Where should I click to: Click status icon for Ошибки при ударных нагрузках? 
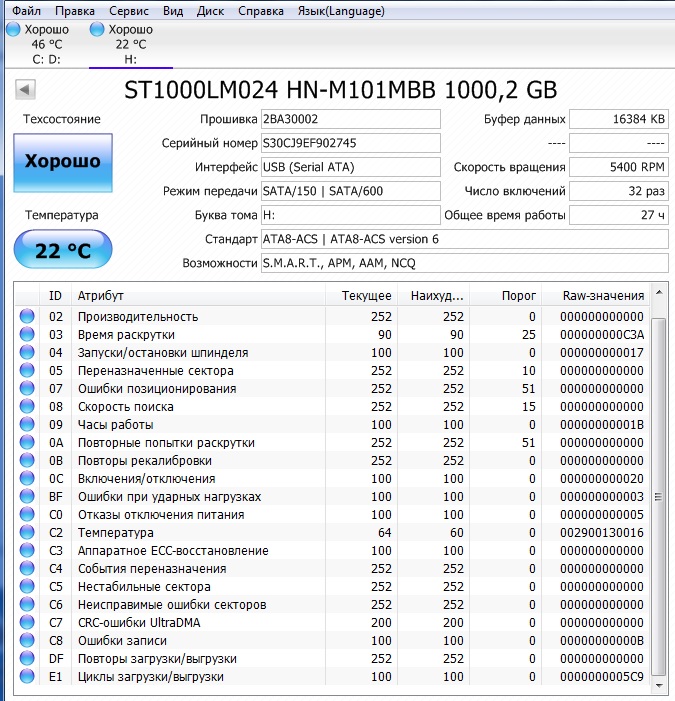coord(27,496)
